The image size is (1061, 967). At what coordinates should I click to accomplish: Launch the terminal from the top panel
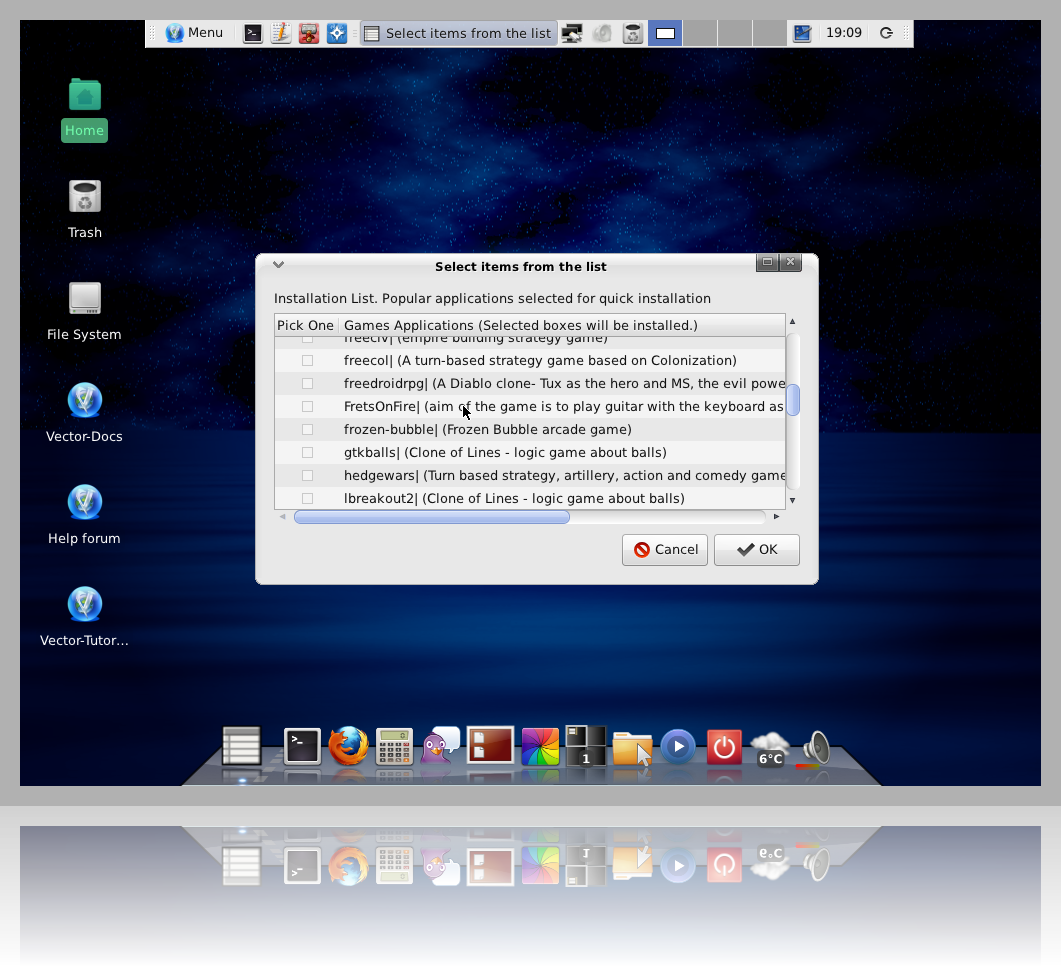tap(254, 33)
